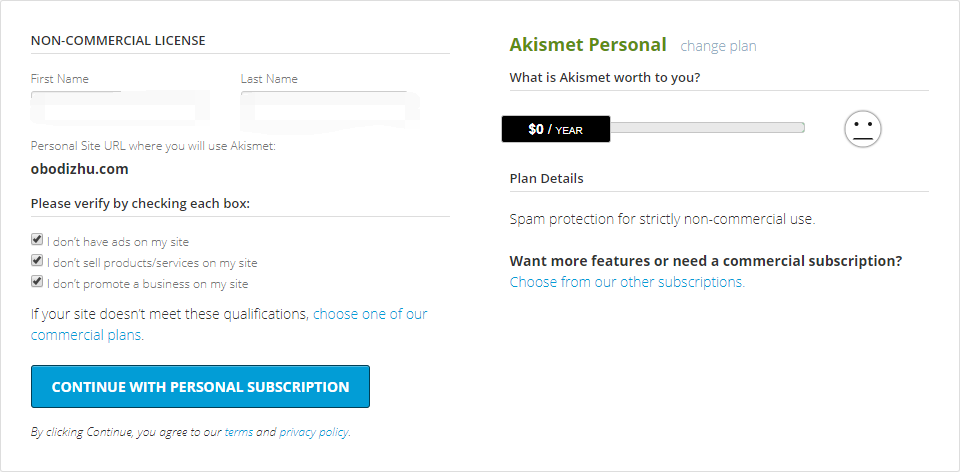This screenshot has width=960, height=472.
Task: Click the green "Akismet Personal" heading
Action: (x=588, y=45)
